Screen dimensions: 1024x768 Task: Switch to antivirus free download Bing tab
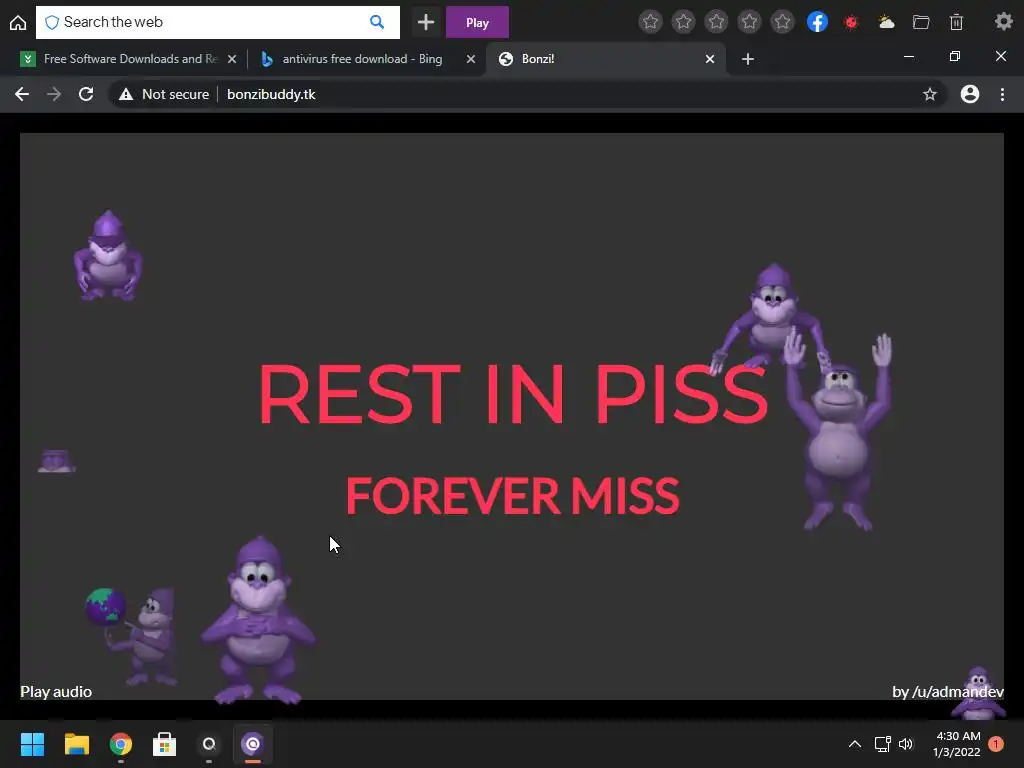pyautogui.click(x=362, y=59)
